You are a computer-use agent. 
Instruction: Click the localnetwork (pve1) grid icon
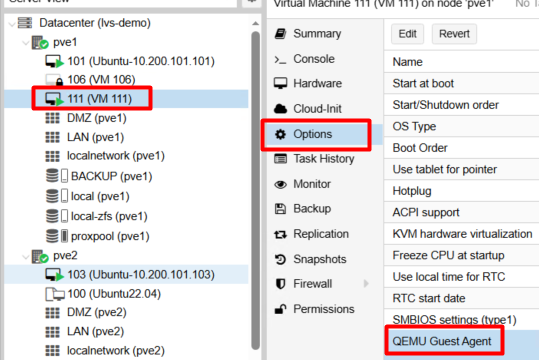click(x=52, y=156)
